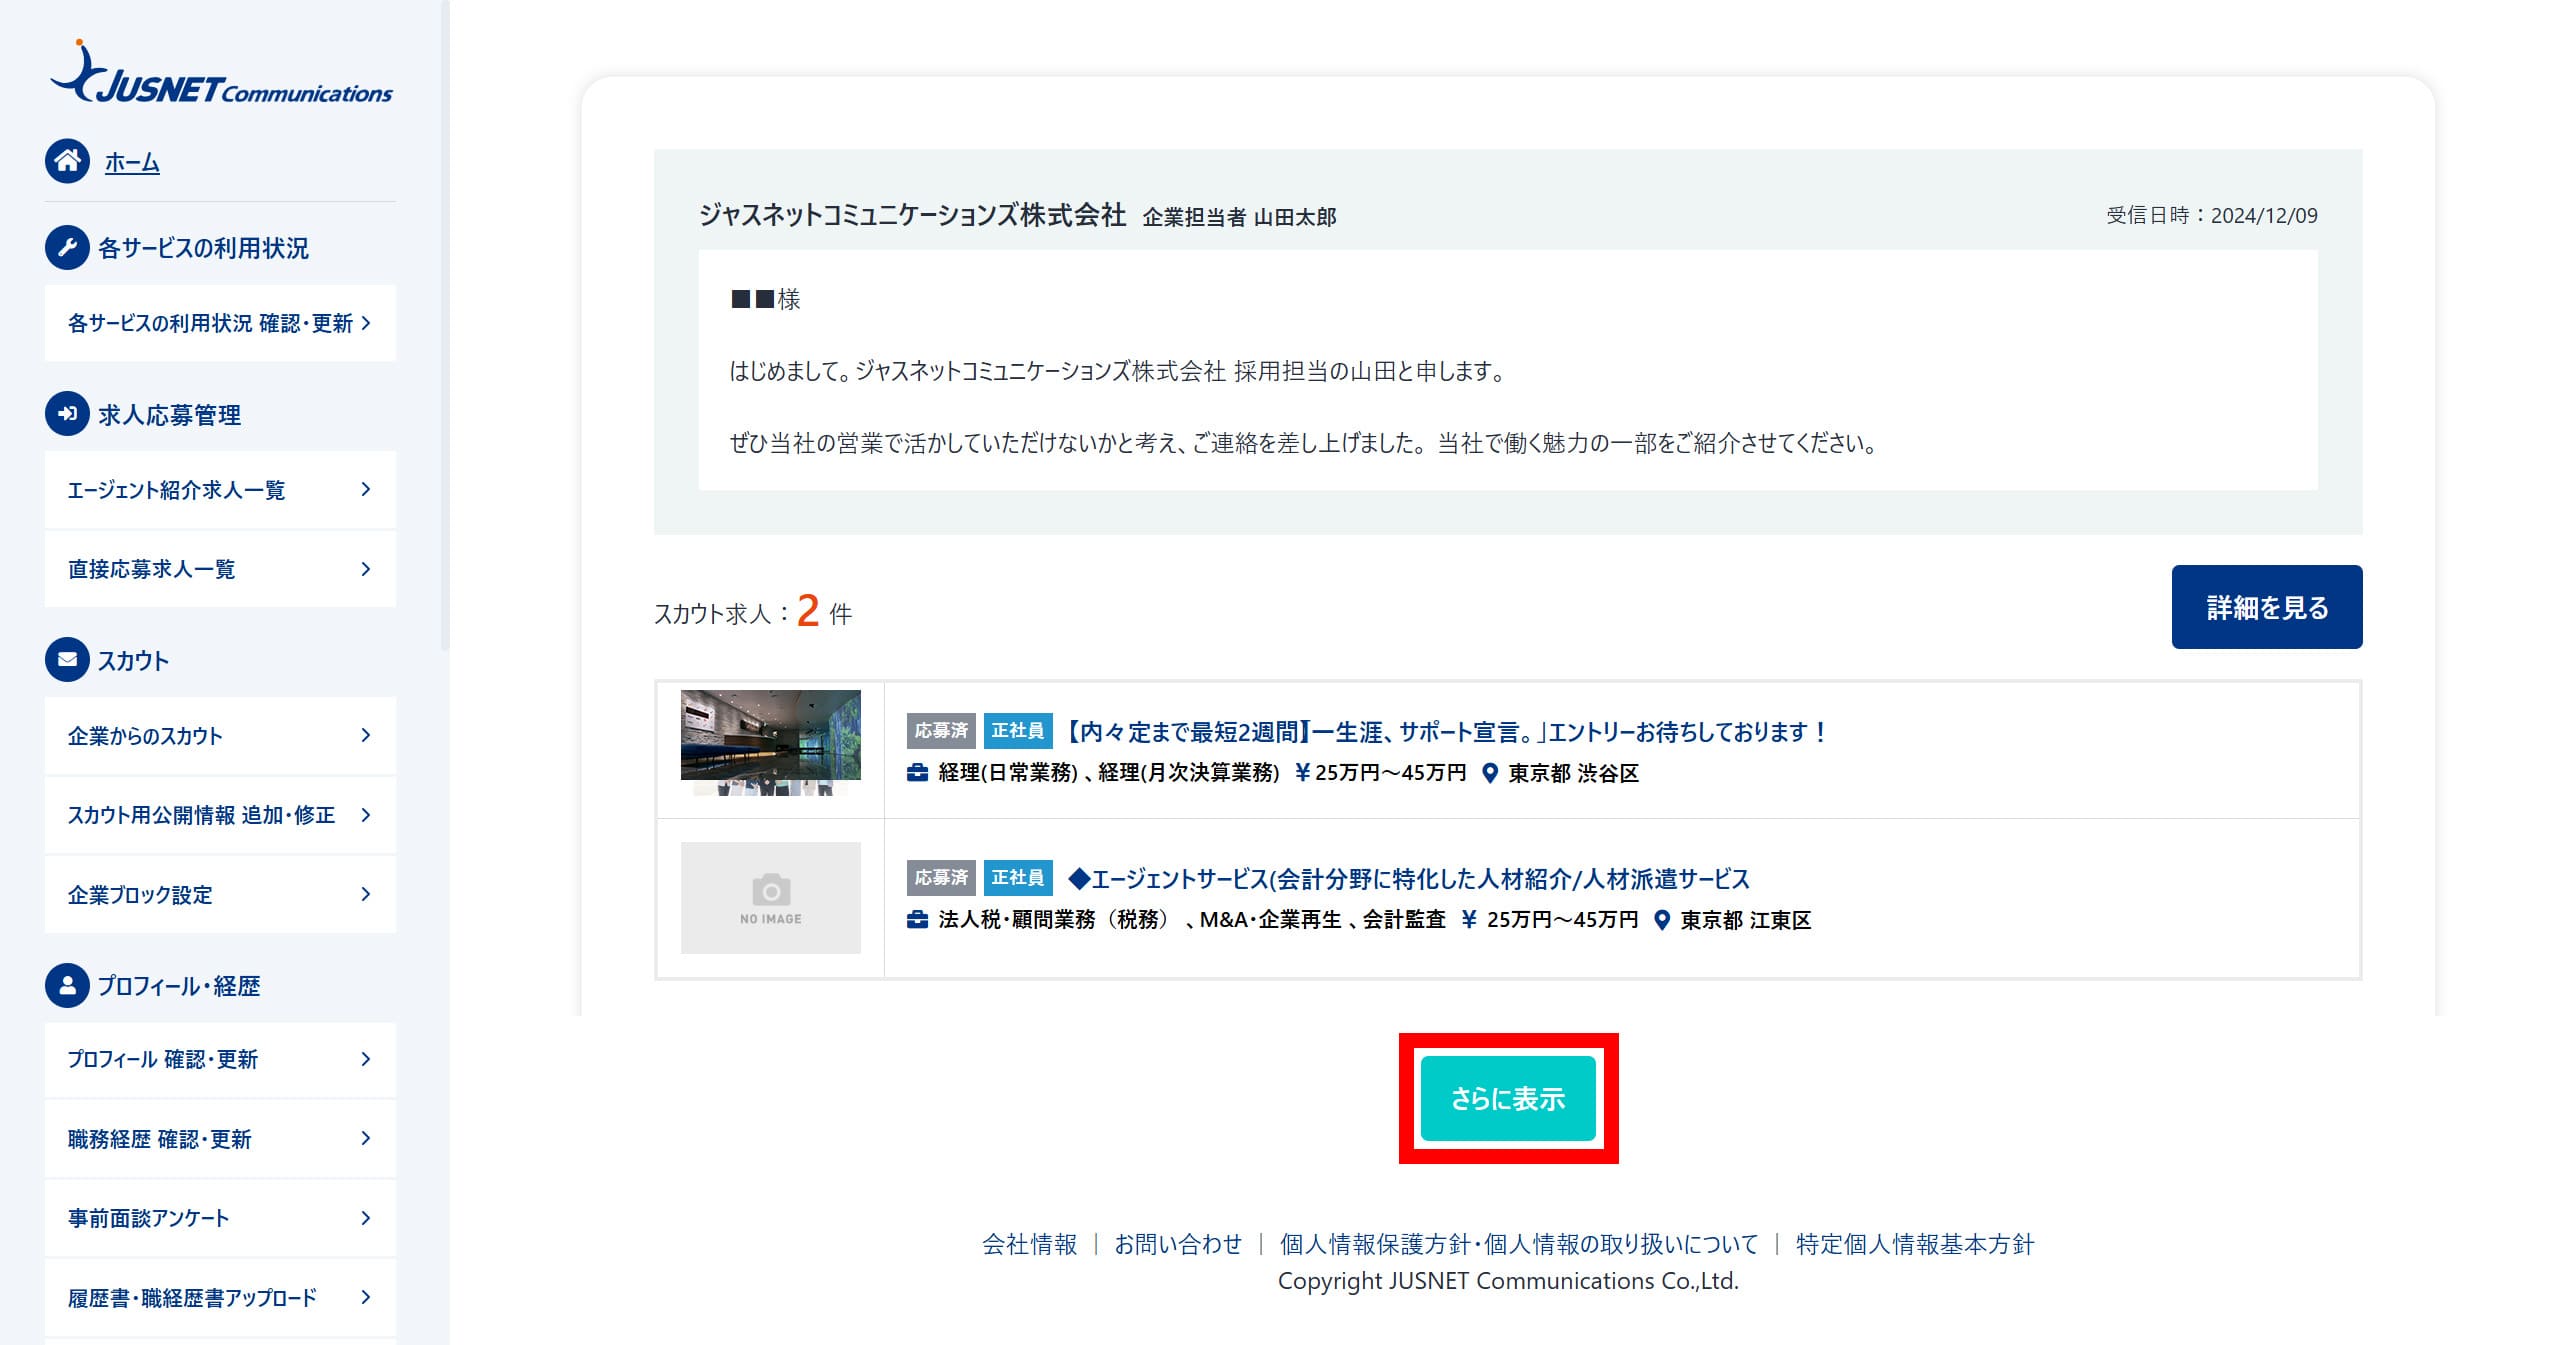Click yen icon beside first job salary
Screen dimensions: 2561x1345
pyautogui.click(x=1302, y=773)
